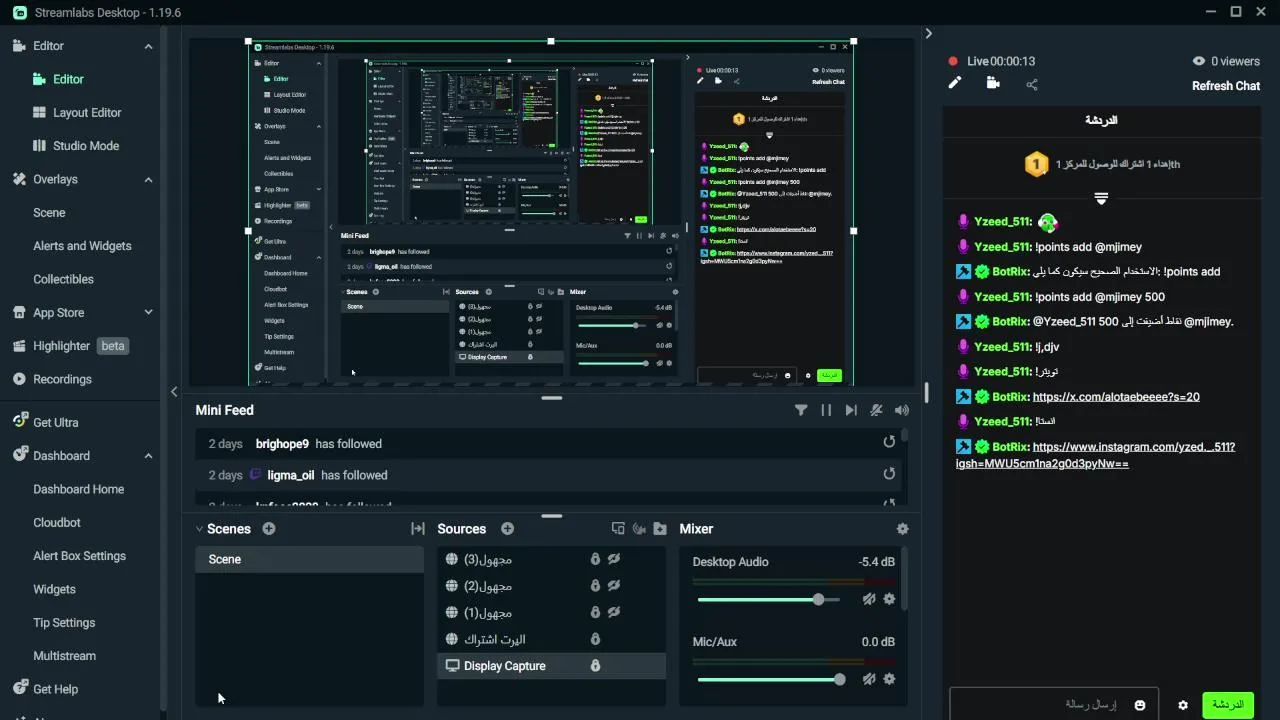Open scene transitions icon in Scenes header
This screenshot has width=1280, height=720.
click(418, 529)
